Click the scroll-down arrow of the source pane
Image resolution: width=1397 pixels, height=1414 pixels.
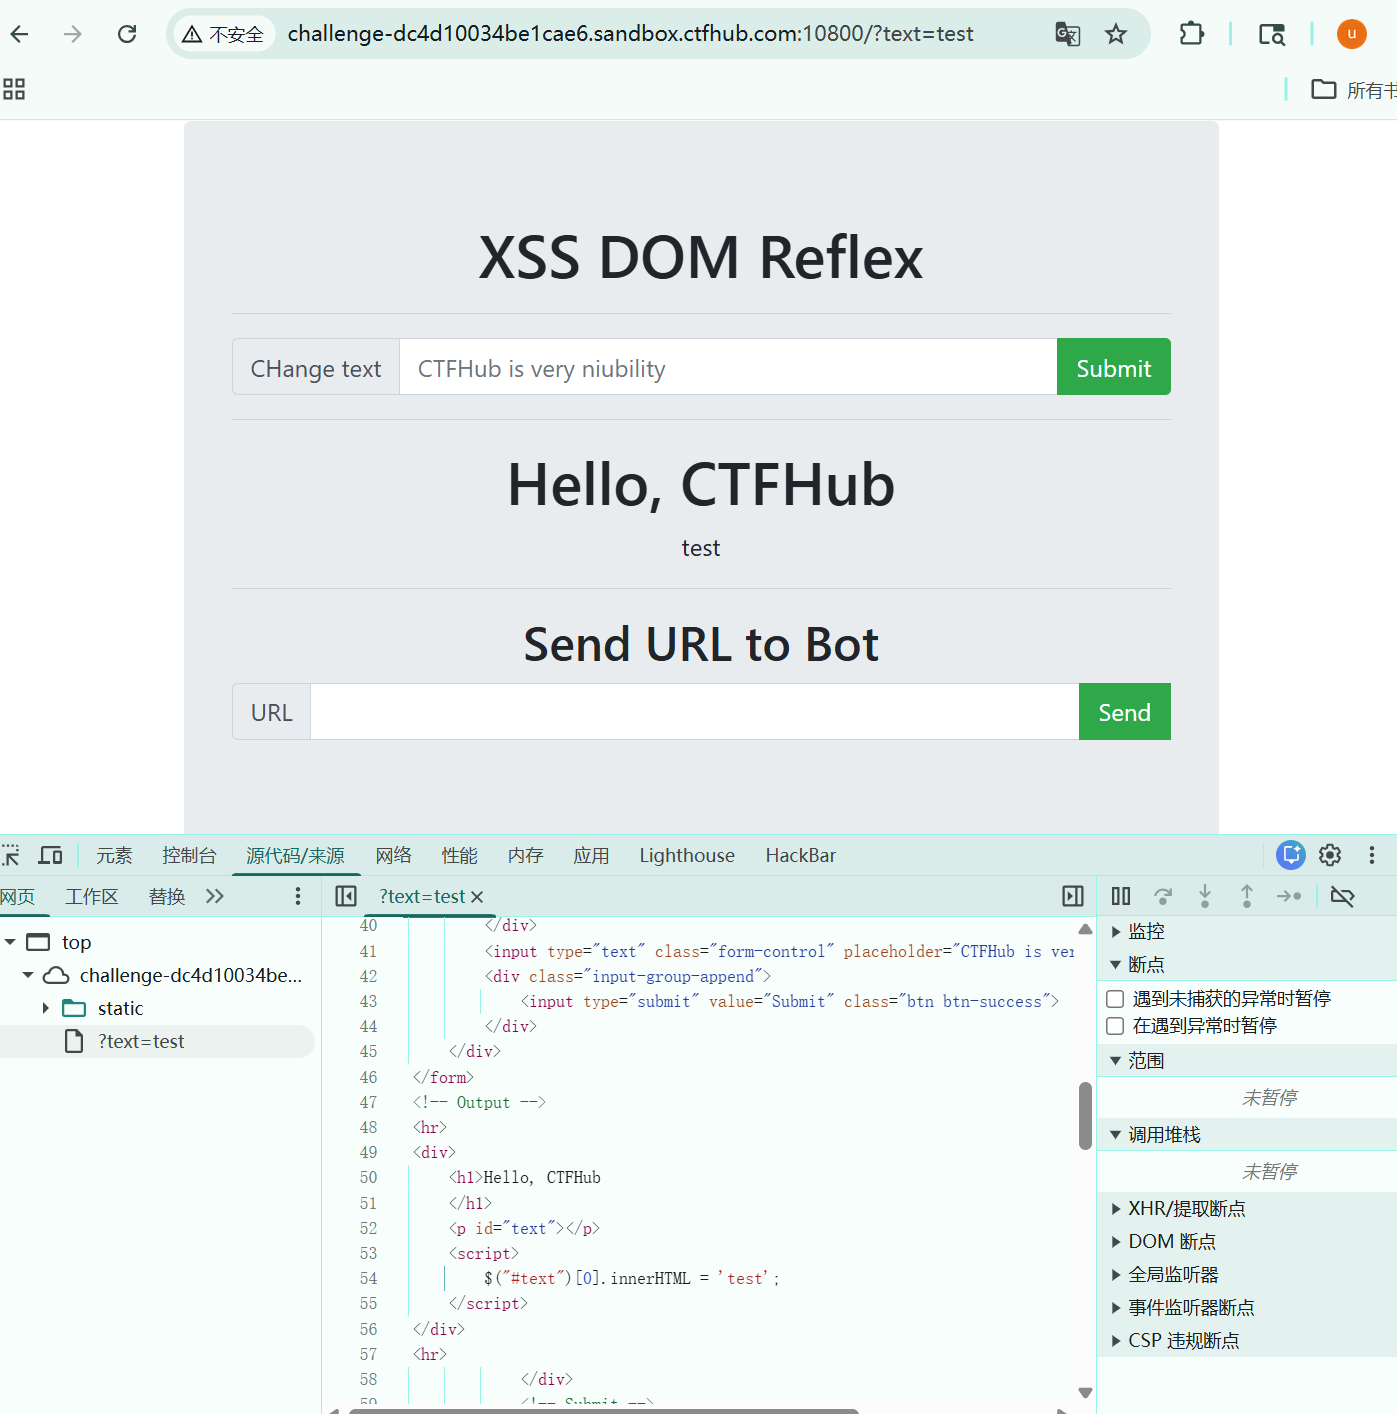coord(1085,1392)
